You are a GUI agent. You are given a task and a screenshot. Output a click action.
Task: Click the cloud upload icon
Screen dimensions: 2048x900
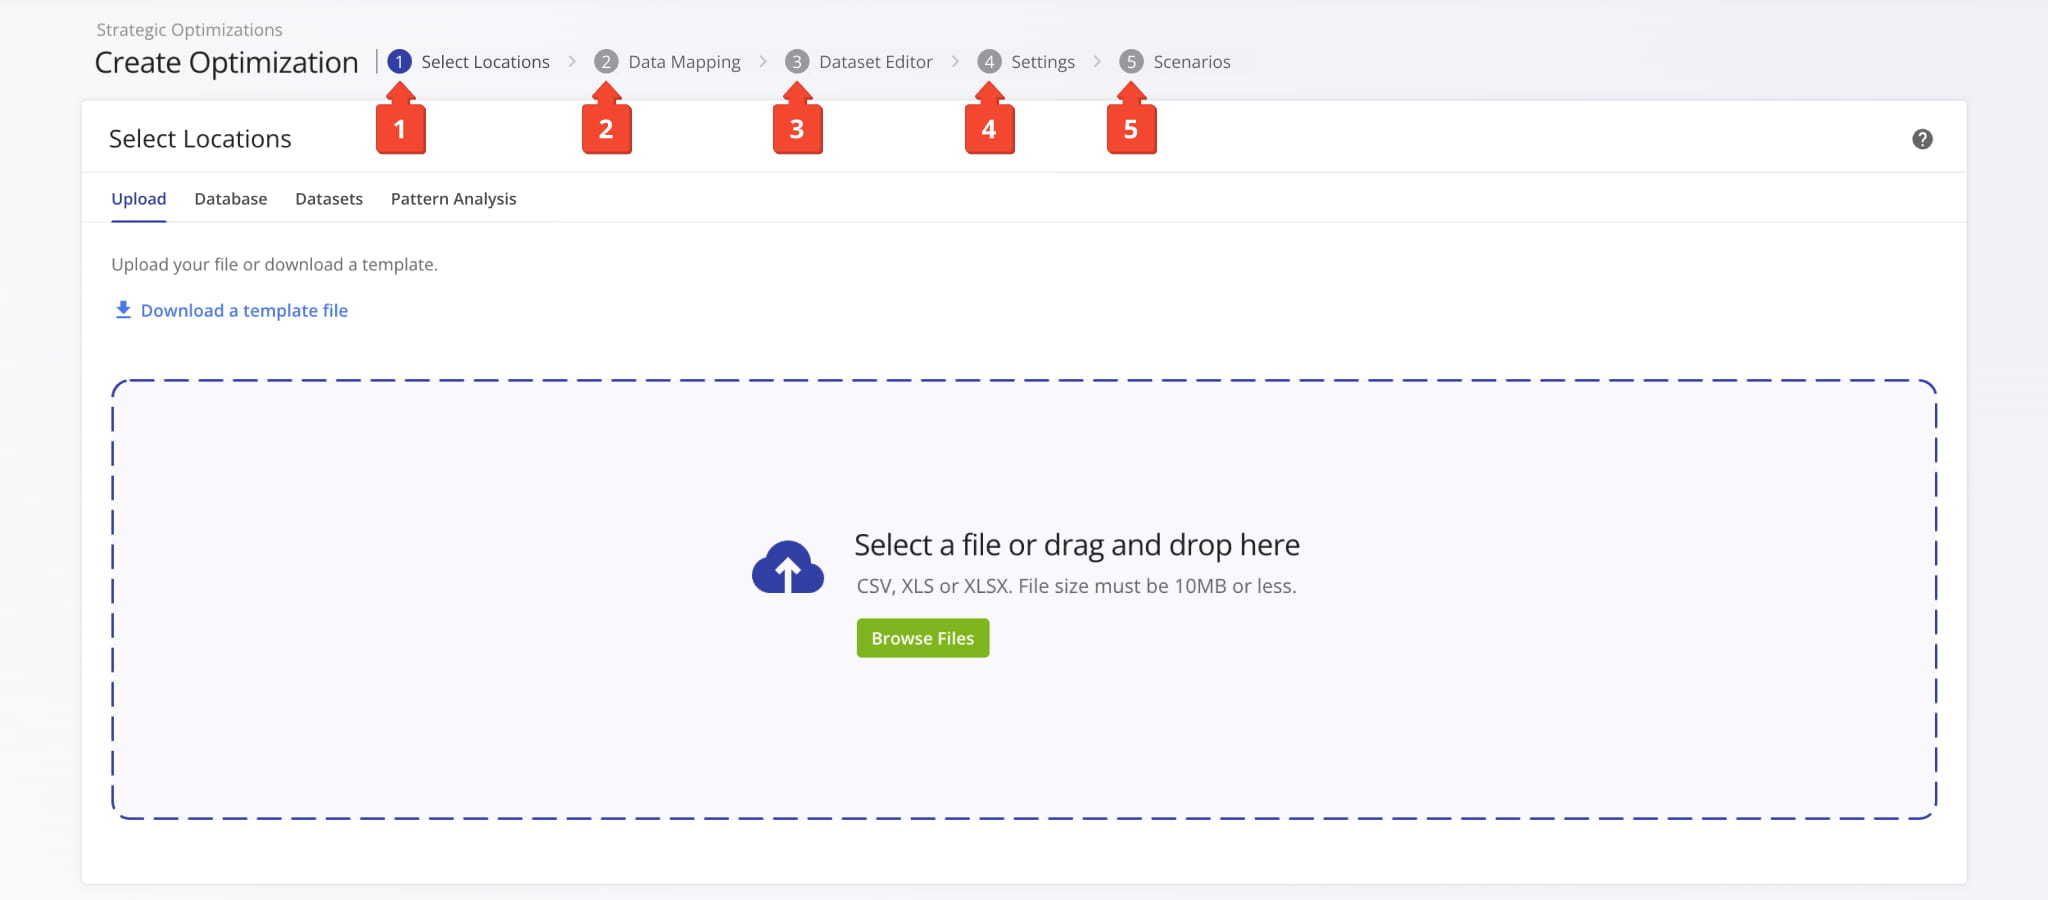[788, 567]
